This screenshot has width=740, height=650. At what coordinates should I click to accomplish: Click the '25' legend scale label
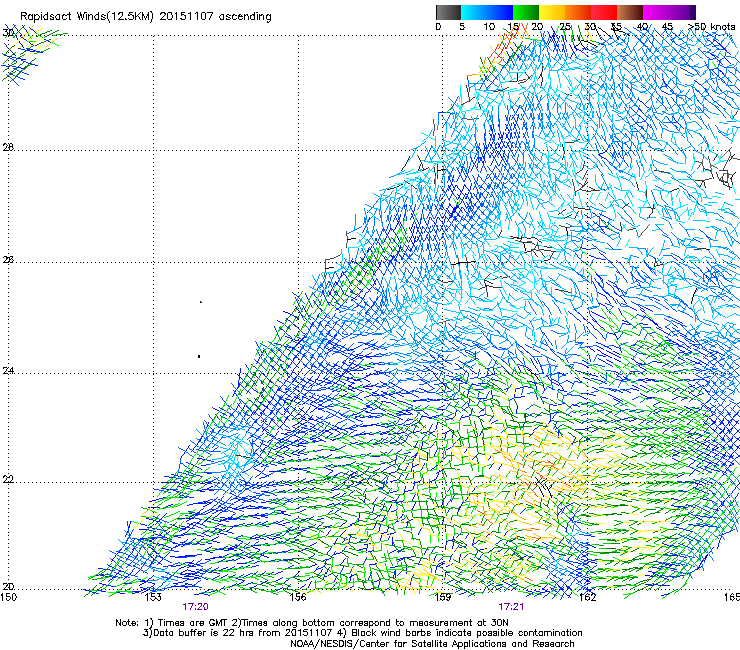pyautogui.click(x=564, y=27)
